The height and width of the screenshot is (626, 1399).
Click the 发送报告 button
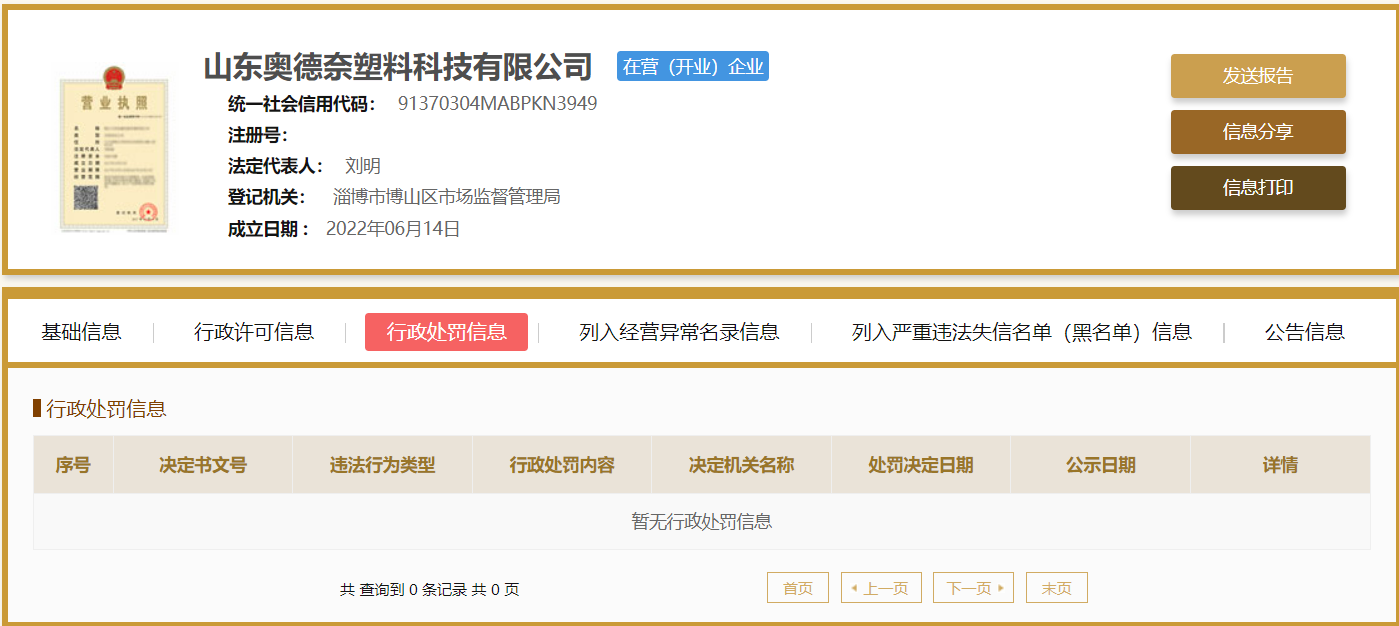click(1258, 76)
